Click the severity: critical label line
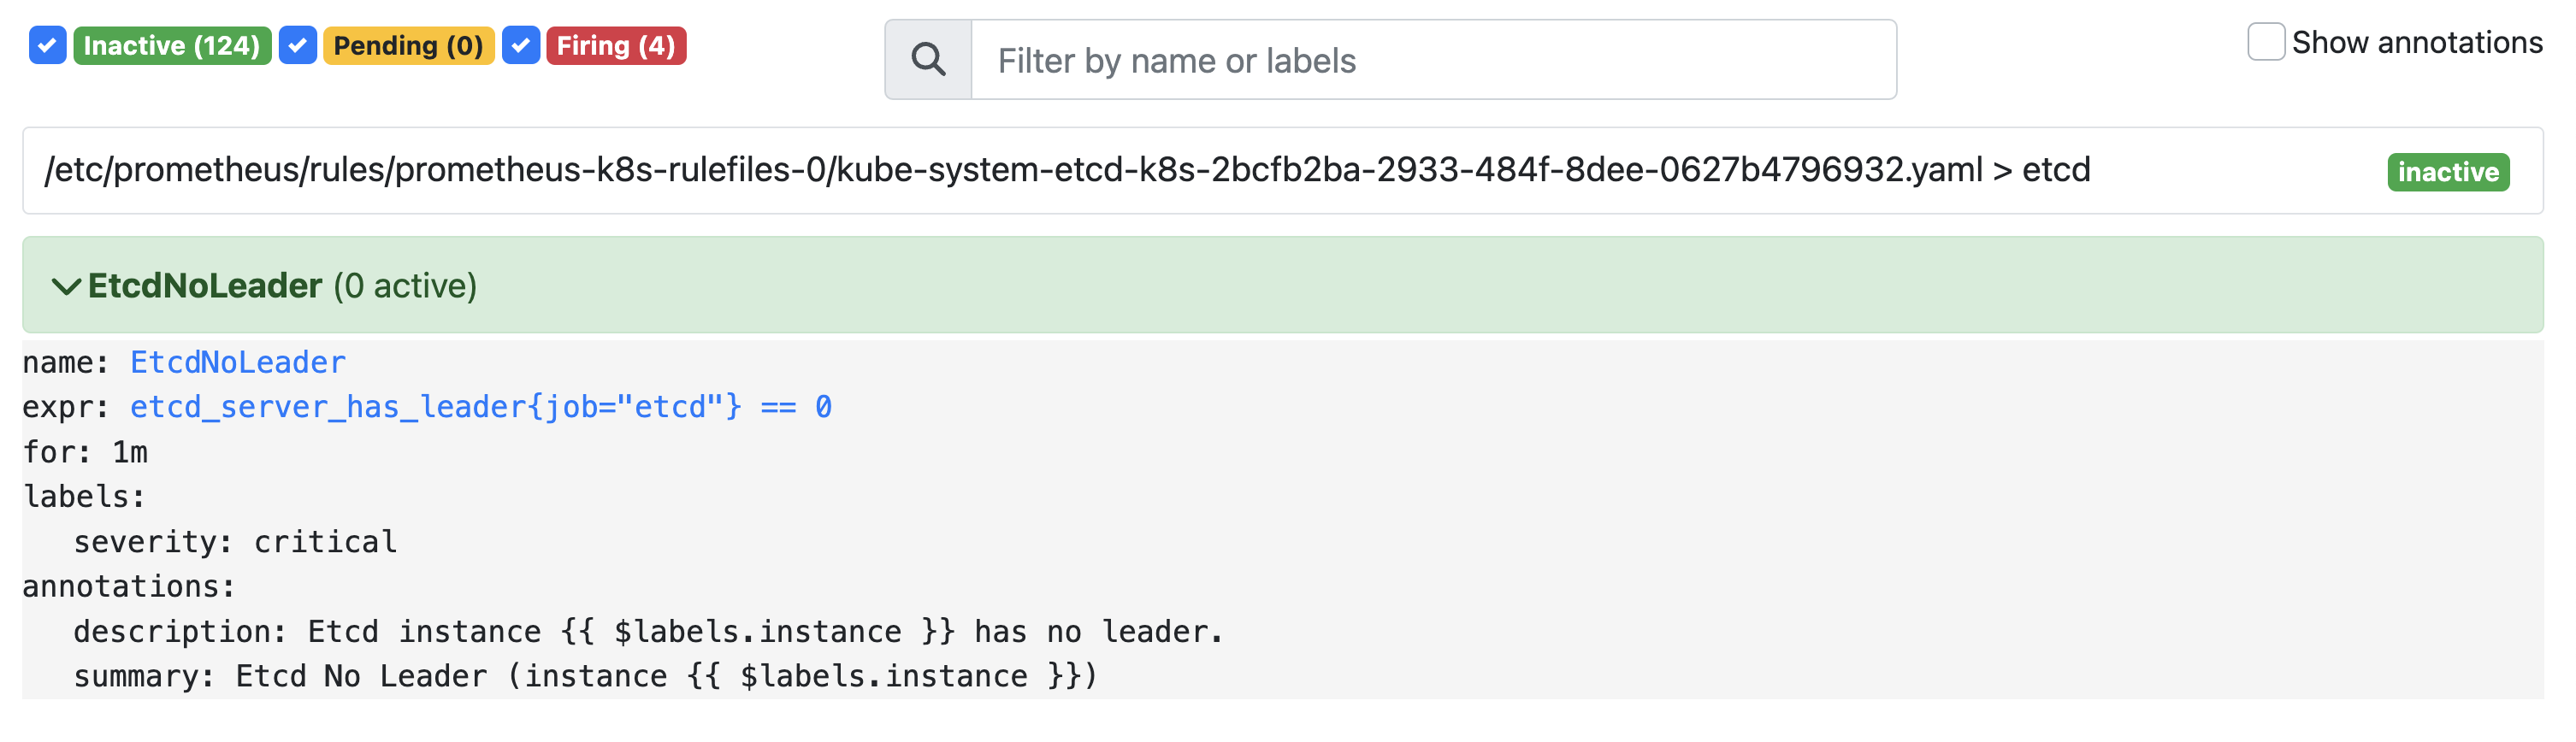 235,542
